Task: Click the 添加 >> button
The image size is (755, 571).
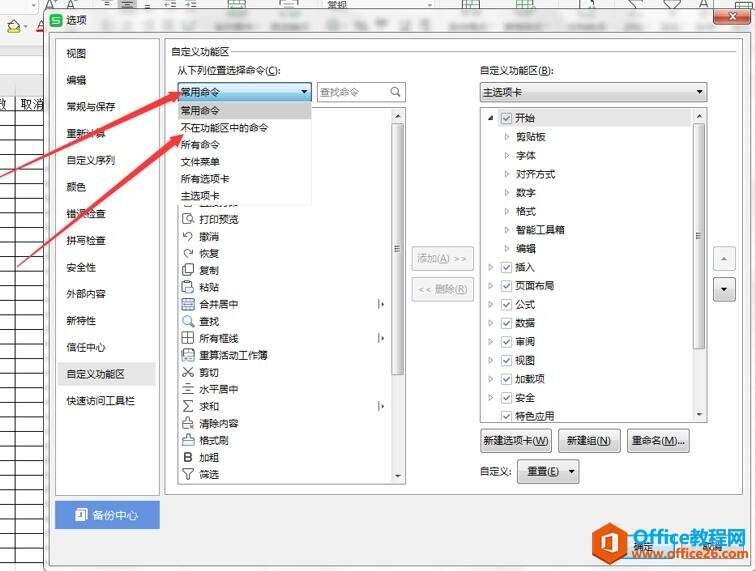Action: tap(442, 259)
